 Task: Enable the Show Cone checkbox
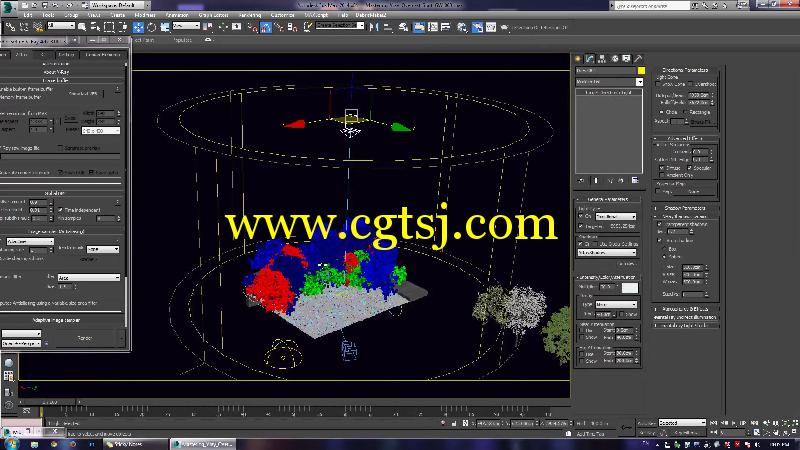[x=659, y=84]
